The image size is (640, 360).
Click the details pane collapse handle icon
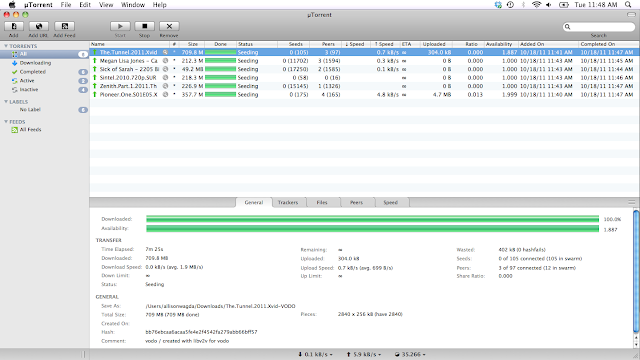coord(632,202)
